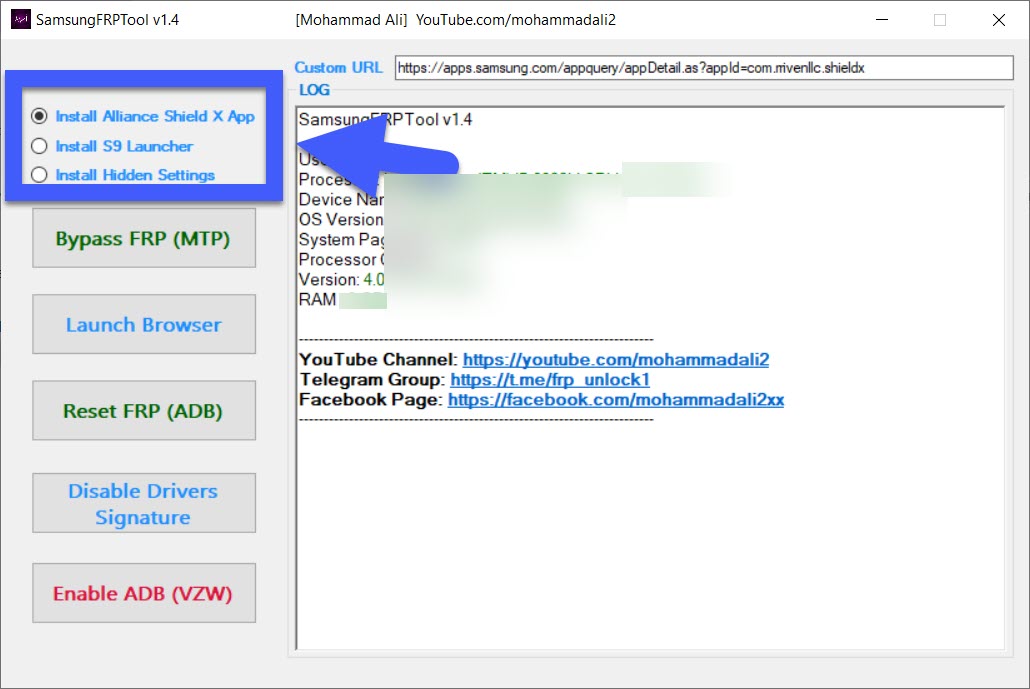Click the Facebook Page label in log
Viewport: 1030px width, 689px height.
pyautogui.click(x=370, y=399)
